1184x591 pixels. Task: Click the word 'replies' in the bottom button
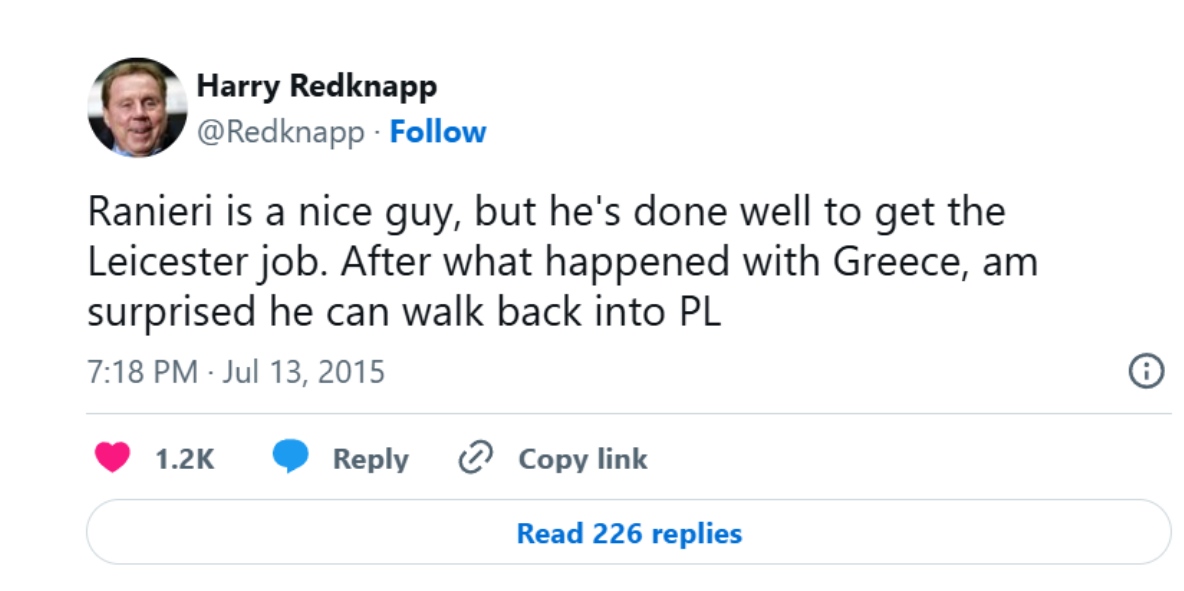[x=697, y=534]
